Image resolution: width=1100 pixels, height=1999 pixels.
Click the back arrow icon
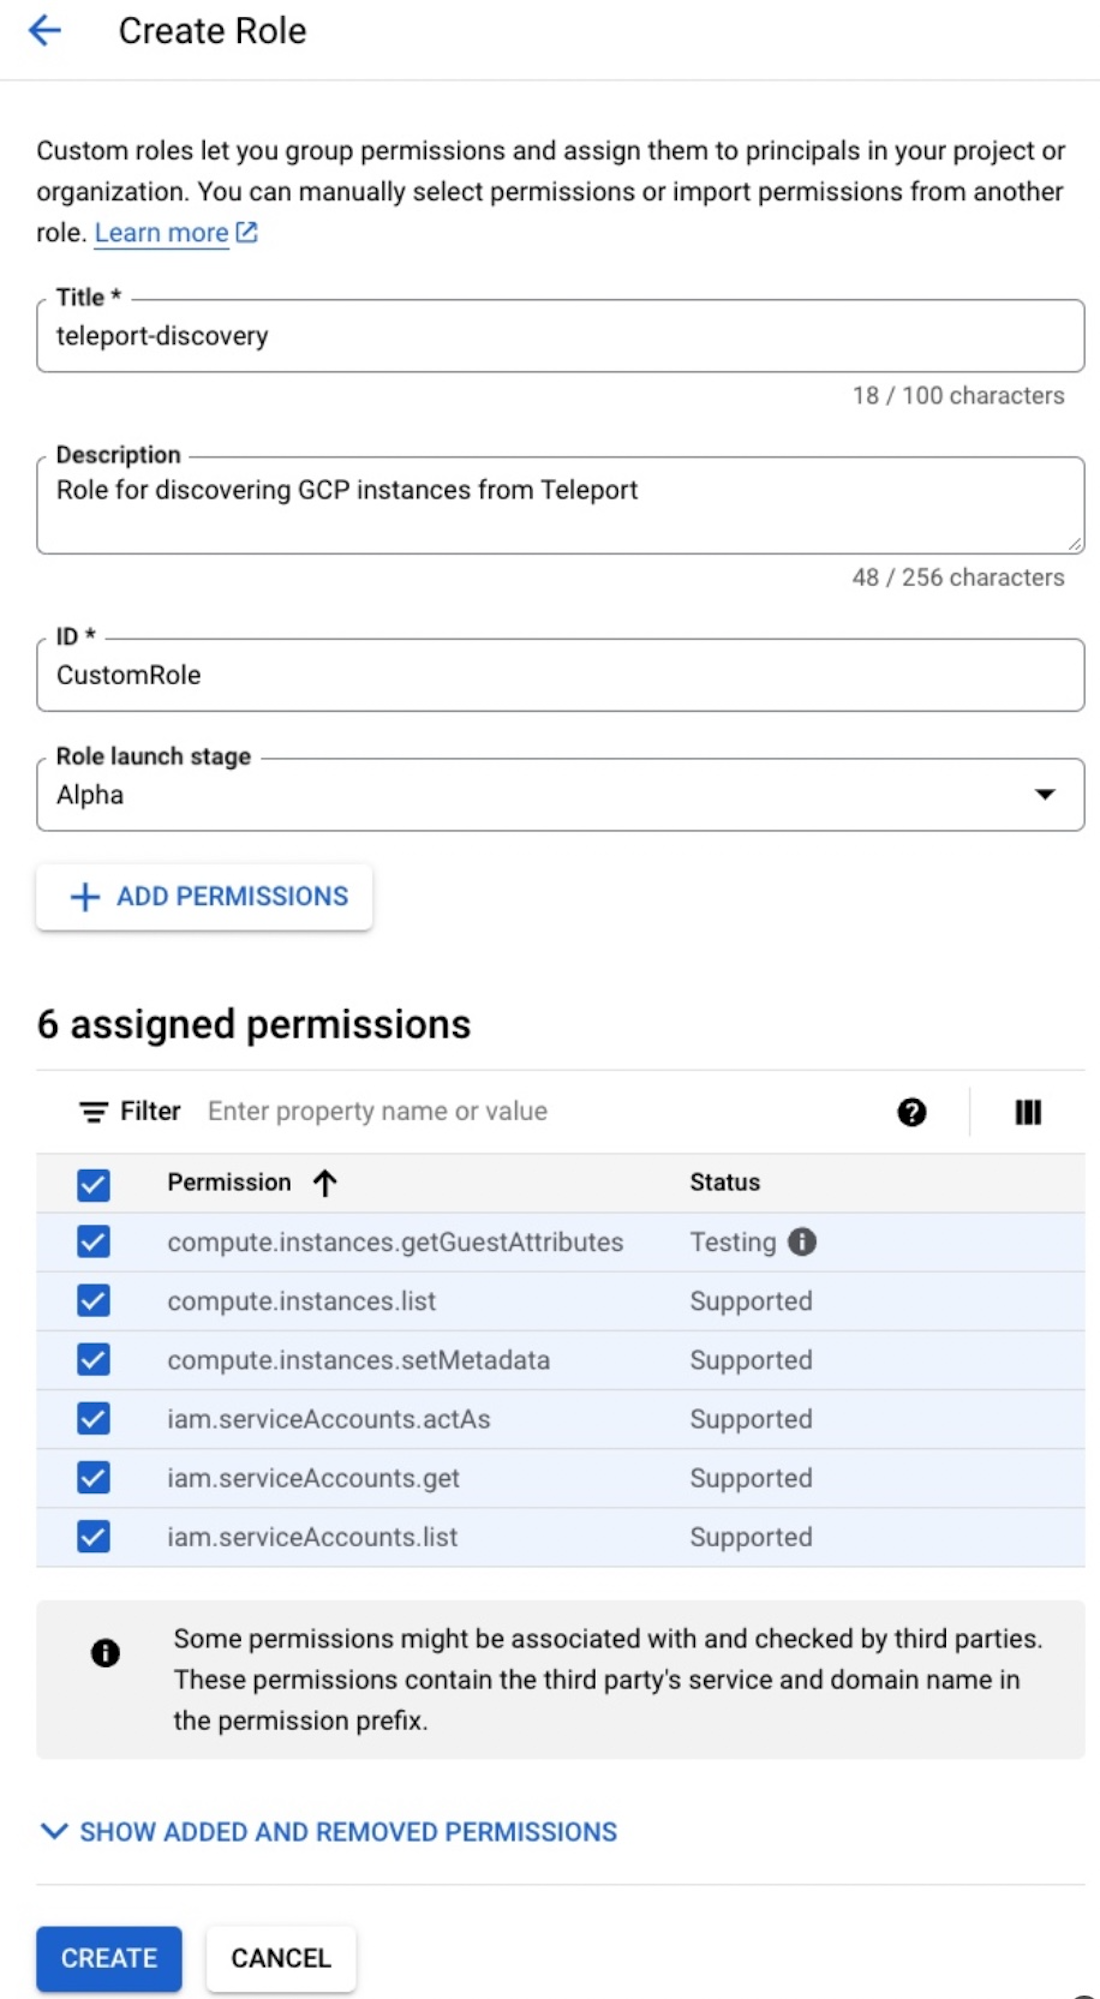(45, 31)
